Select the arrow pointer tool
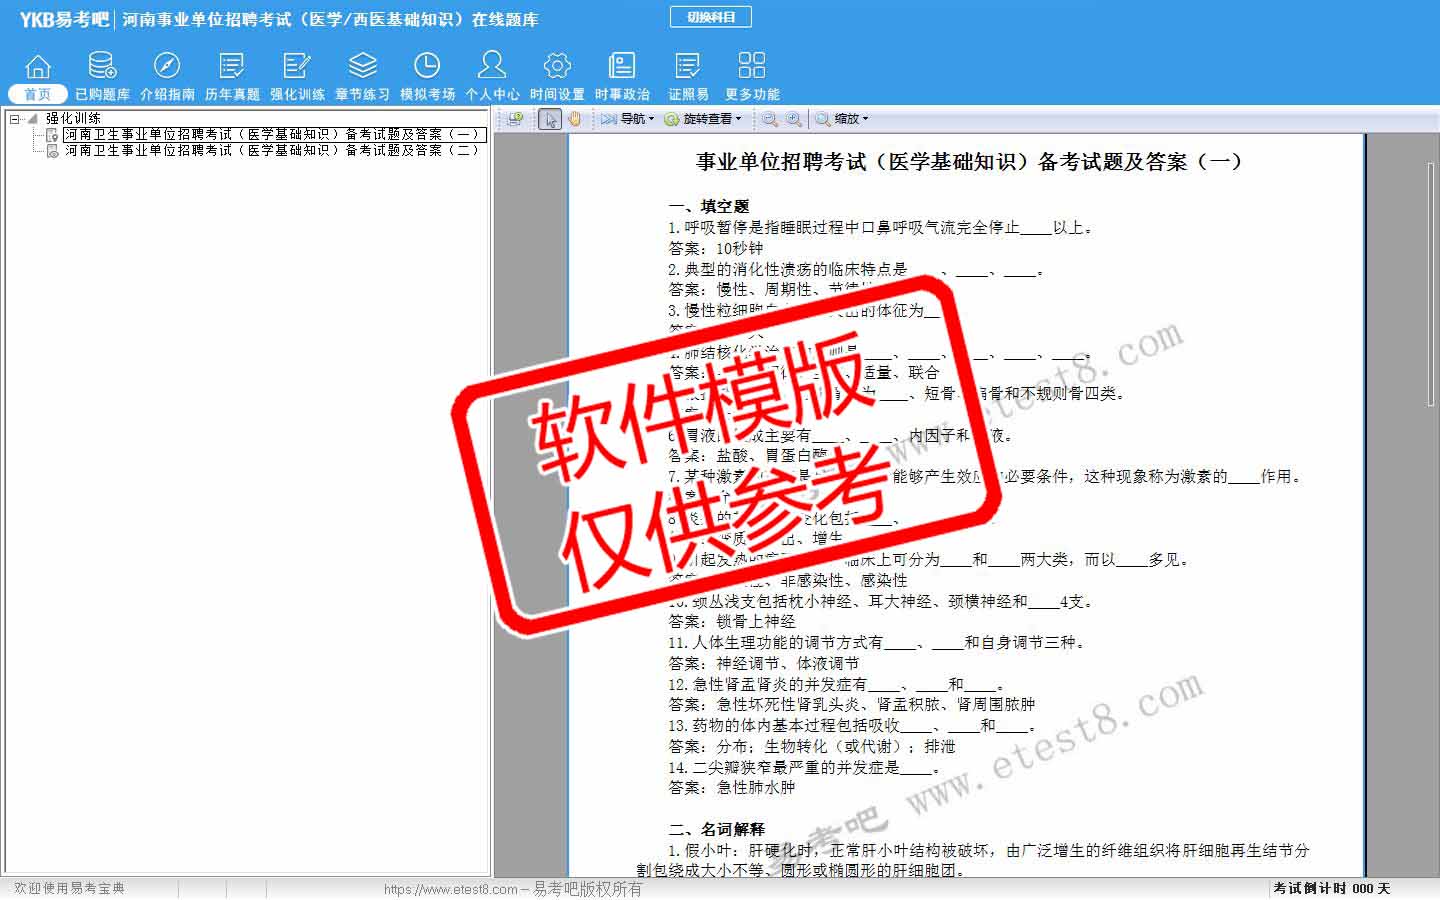The image size is (1440, 900). tap(550, 119)
